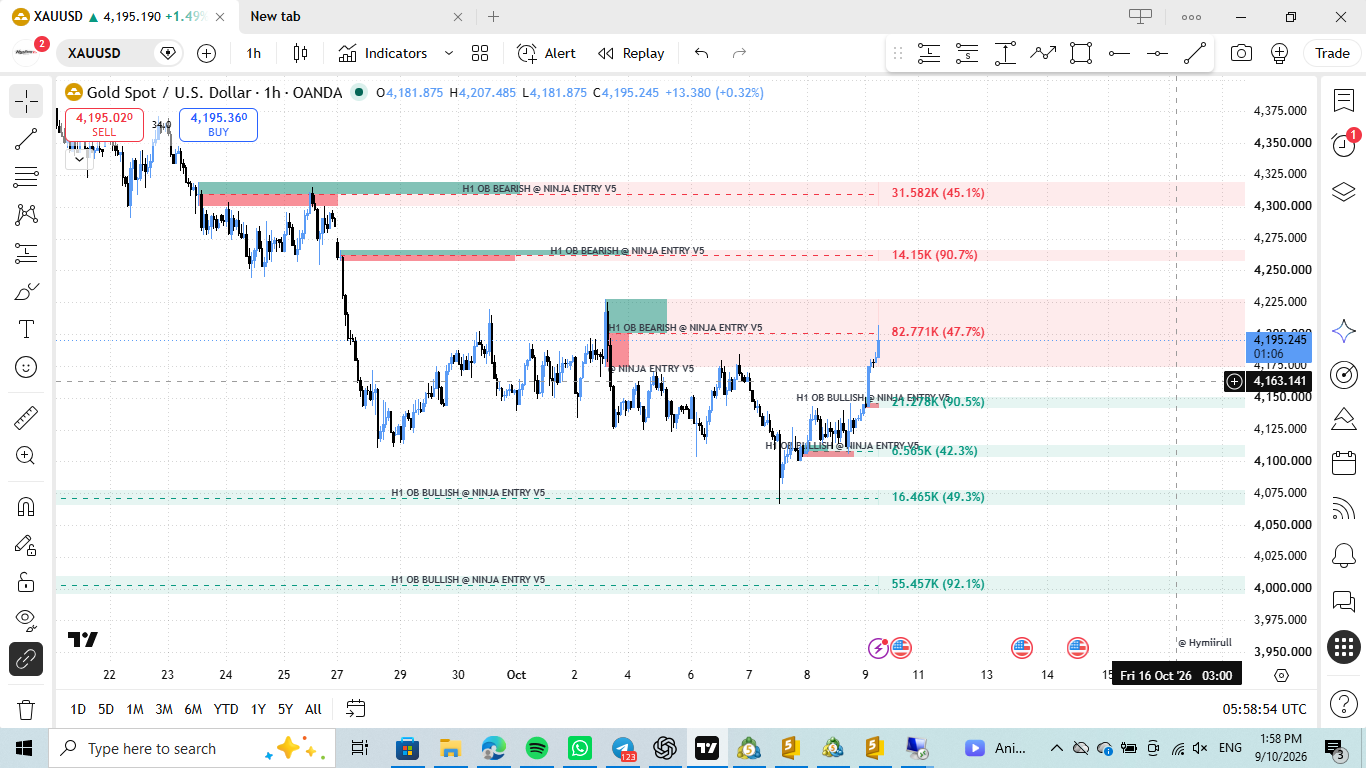The width and height of the screenshot is (1366, 768).
Task: Click the 4,195.02 SELL price box
Action: (x=104, y=124)
